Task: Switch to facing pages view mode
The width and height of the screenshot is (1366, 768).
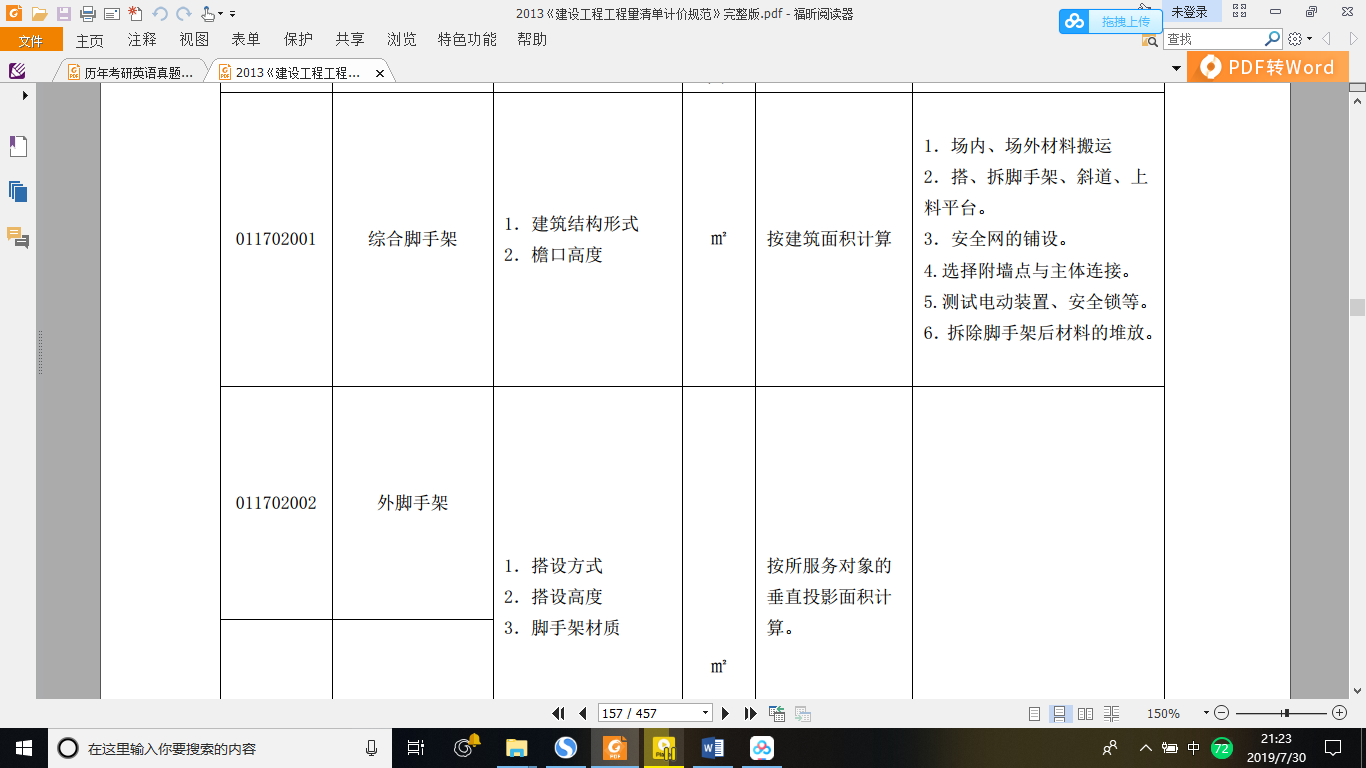Action: 1085,714
